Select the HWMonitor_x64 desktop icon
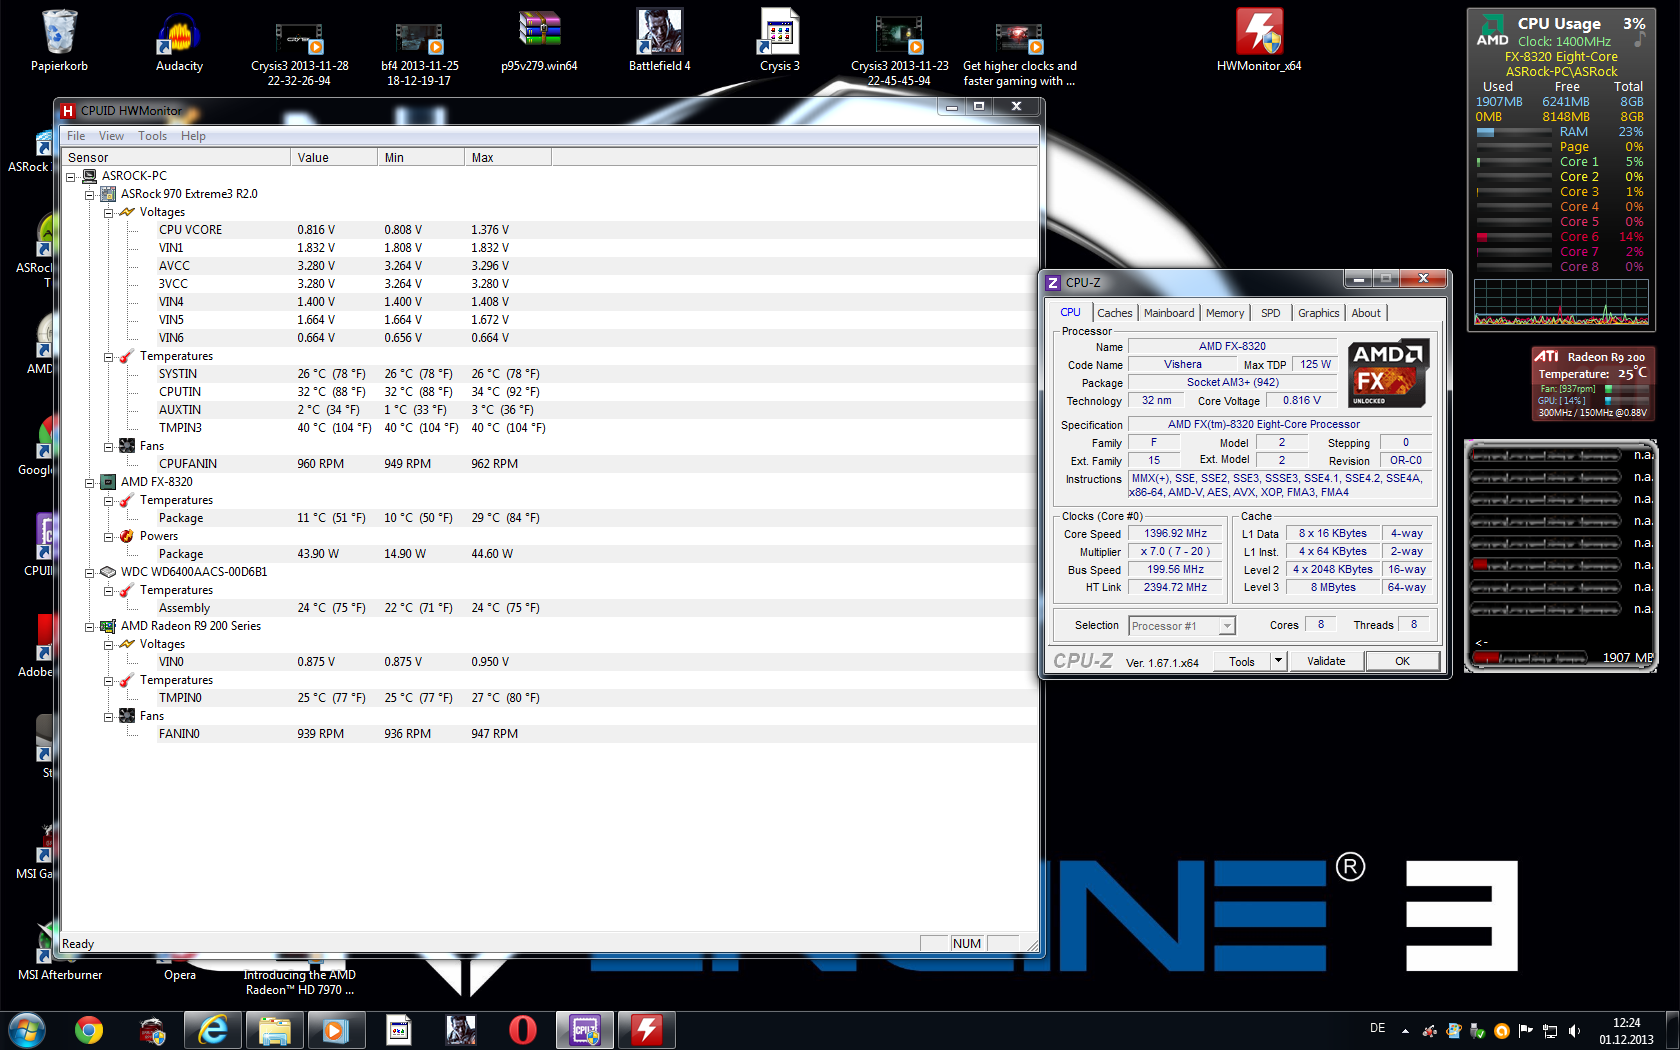Screen dimensions: 1680x1050 pos(1259,42)
